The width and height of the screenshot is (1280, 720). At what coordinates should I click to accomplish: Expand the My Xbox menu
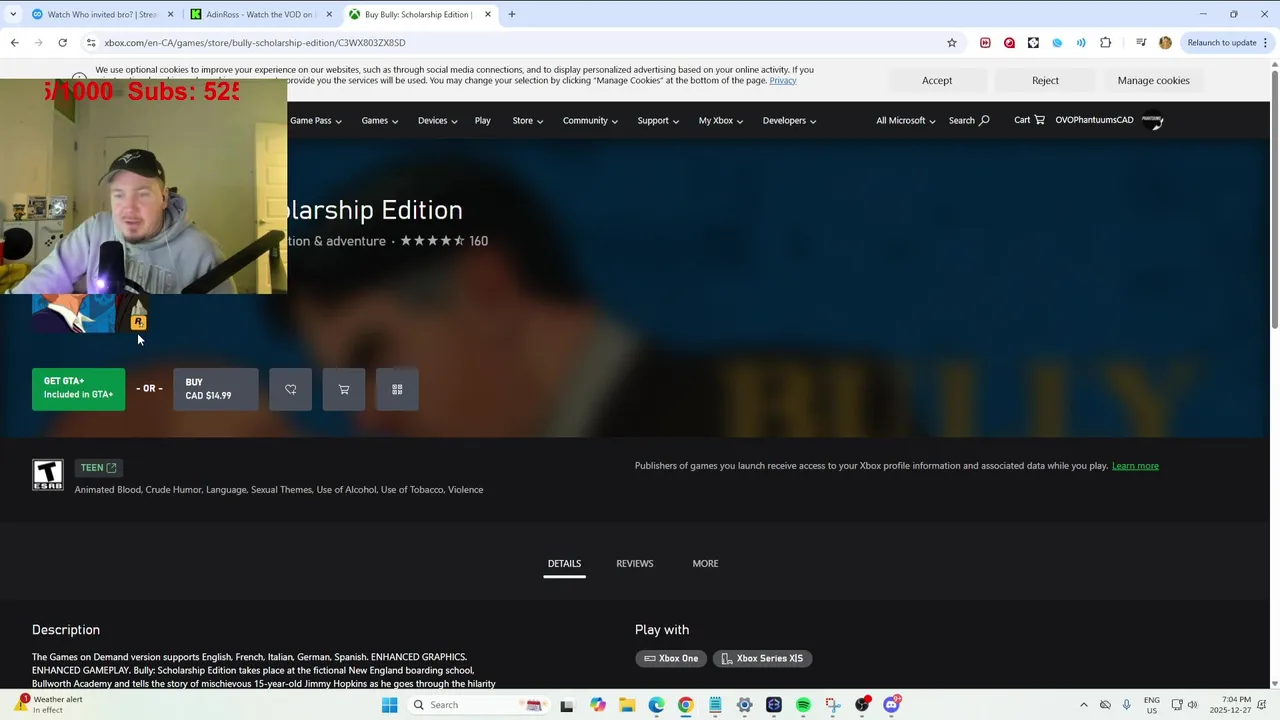721,120
